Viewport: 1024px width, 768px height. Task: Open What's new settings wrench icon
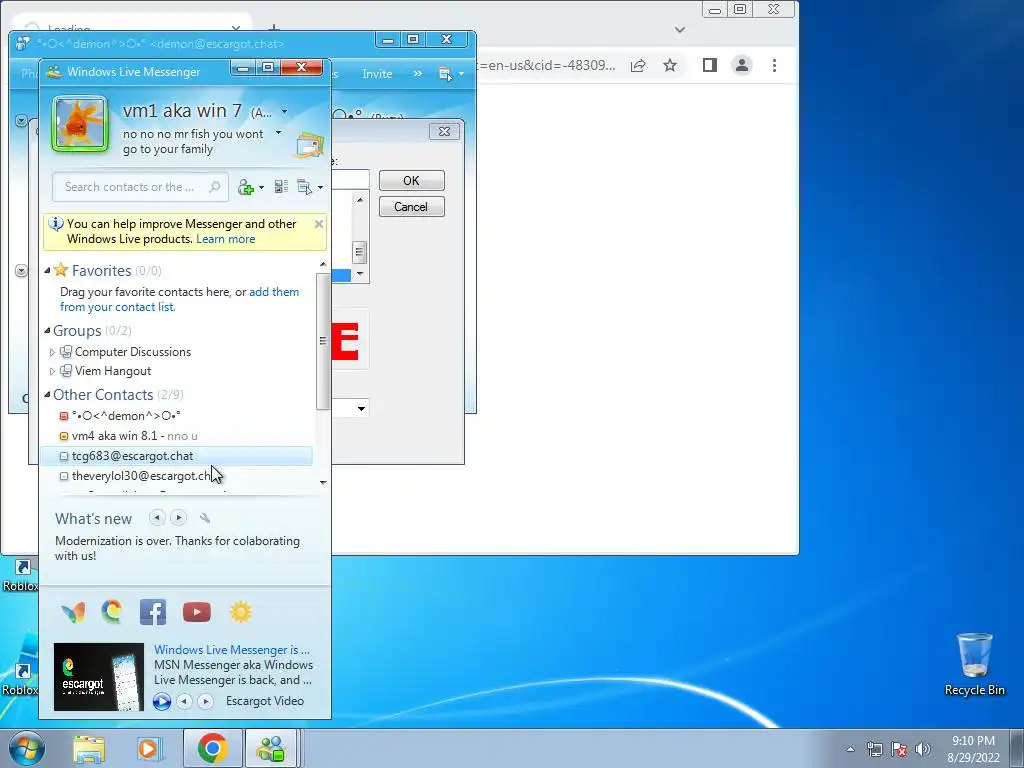point(205,519)
